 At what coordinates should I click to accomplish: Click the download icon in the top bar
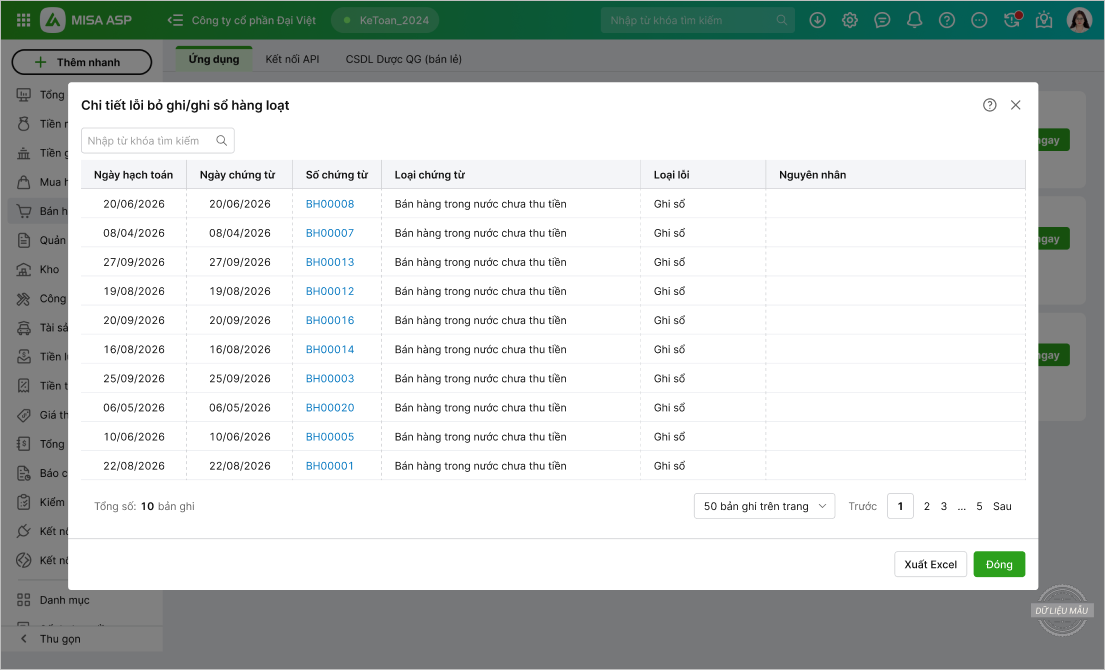(818, 20)
